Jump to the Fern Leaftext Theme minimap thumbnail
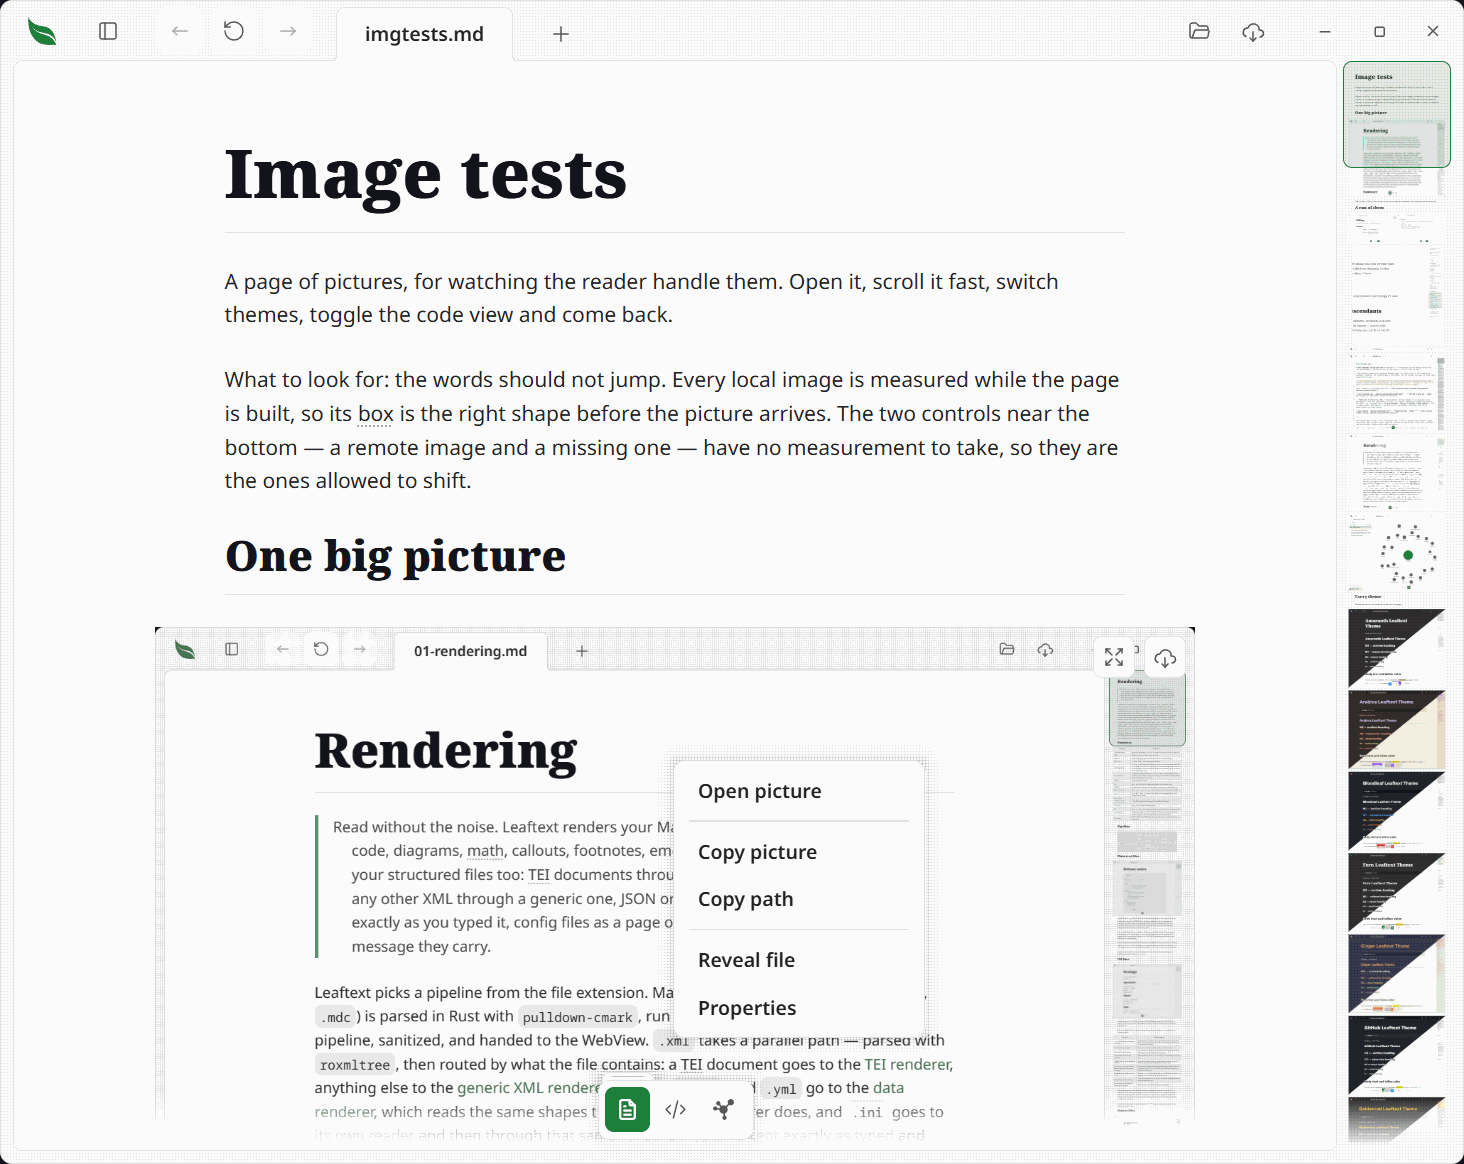 pyautogui.click(x=1396, y=892)
